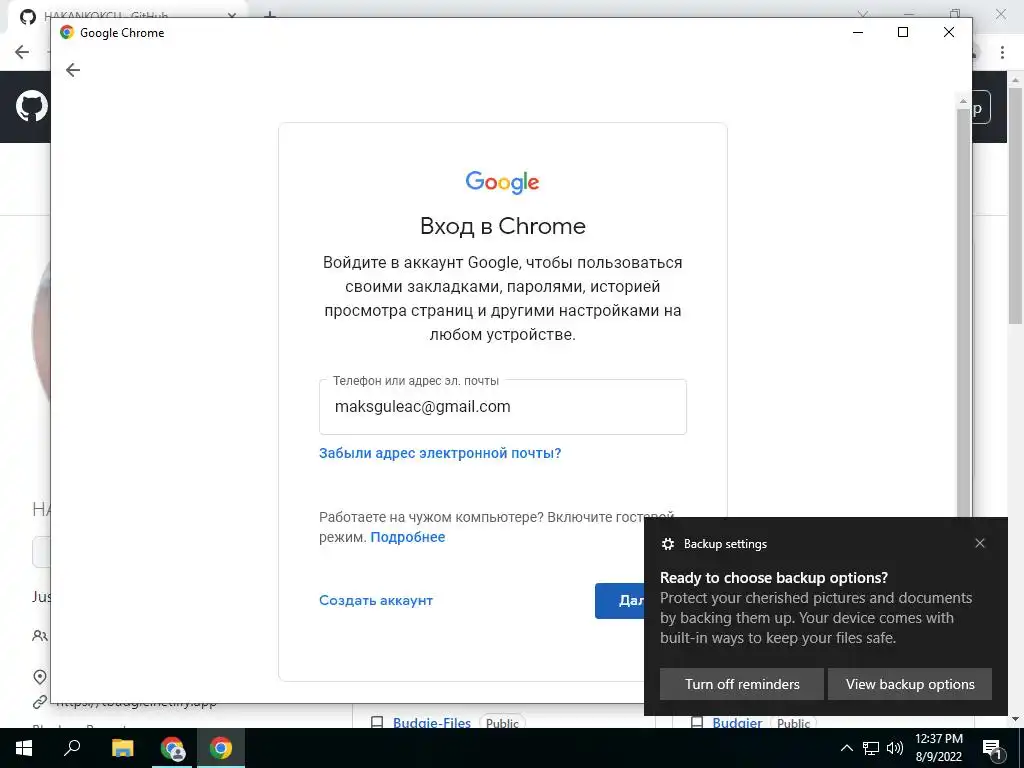
Task: Maximize the Google Chrome sign-in window
Action: pos(903,32)
